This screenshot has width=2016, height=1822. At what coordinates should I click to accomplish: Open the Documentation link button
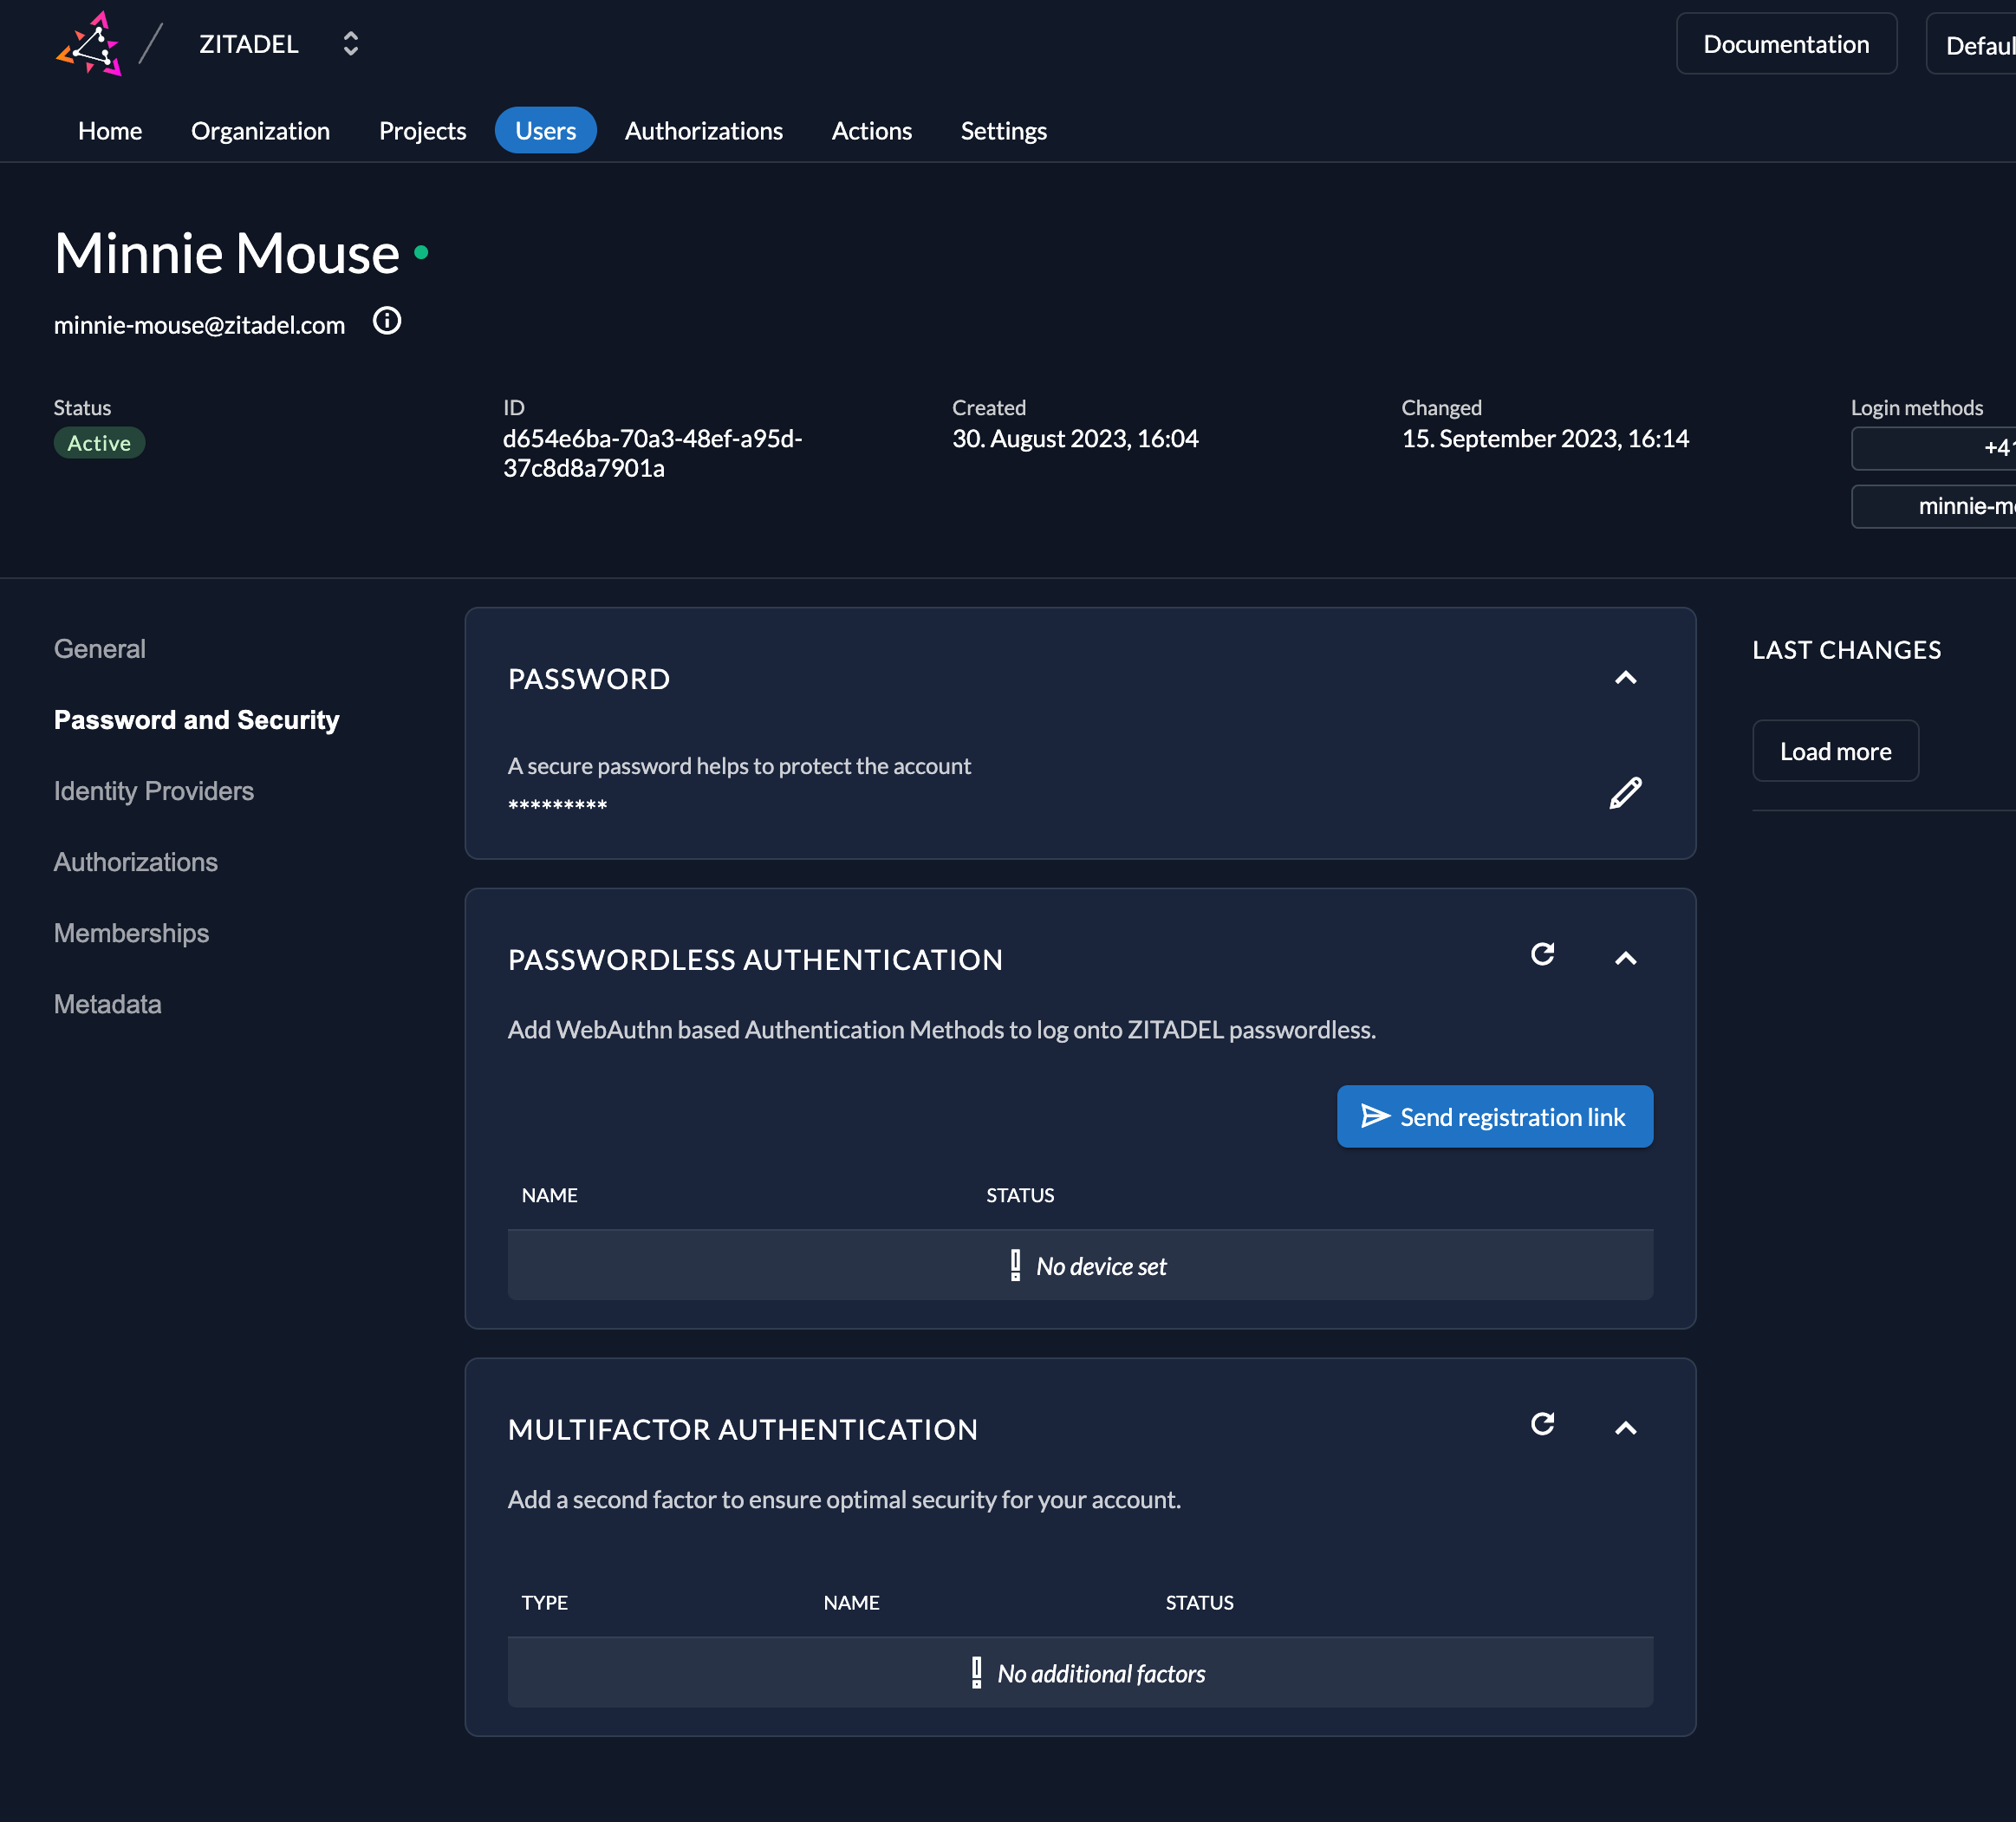pos(1786,44)
